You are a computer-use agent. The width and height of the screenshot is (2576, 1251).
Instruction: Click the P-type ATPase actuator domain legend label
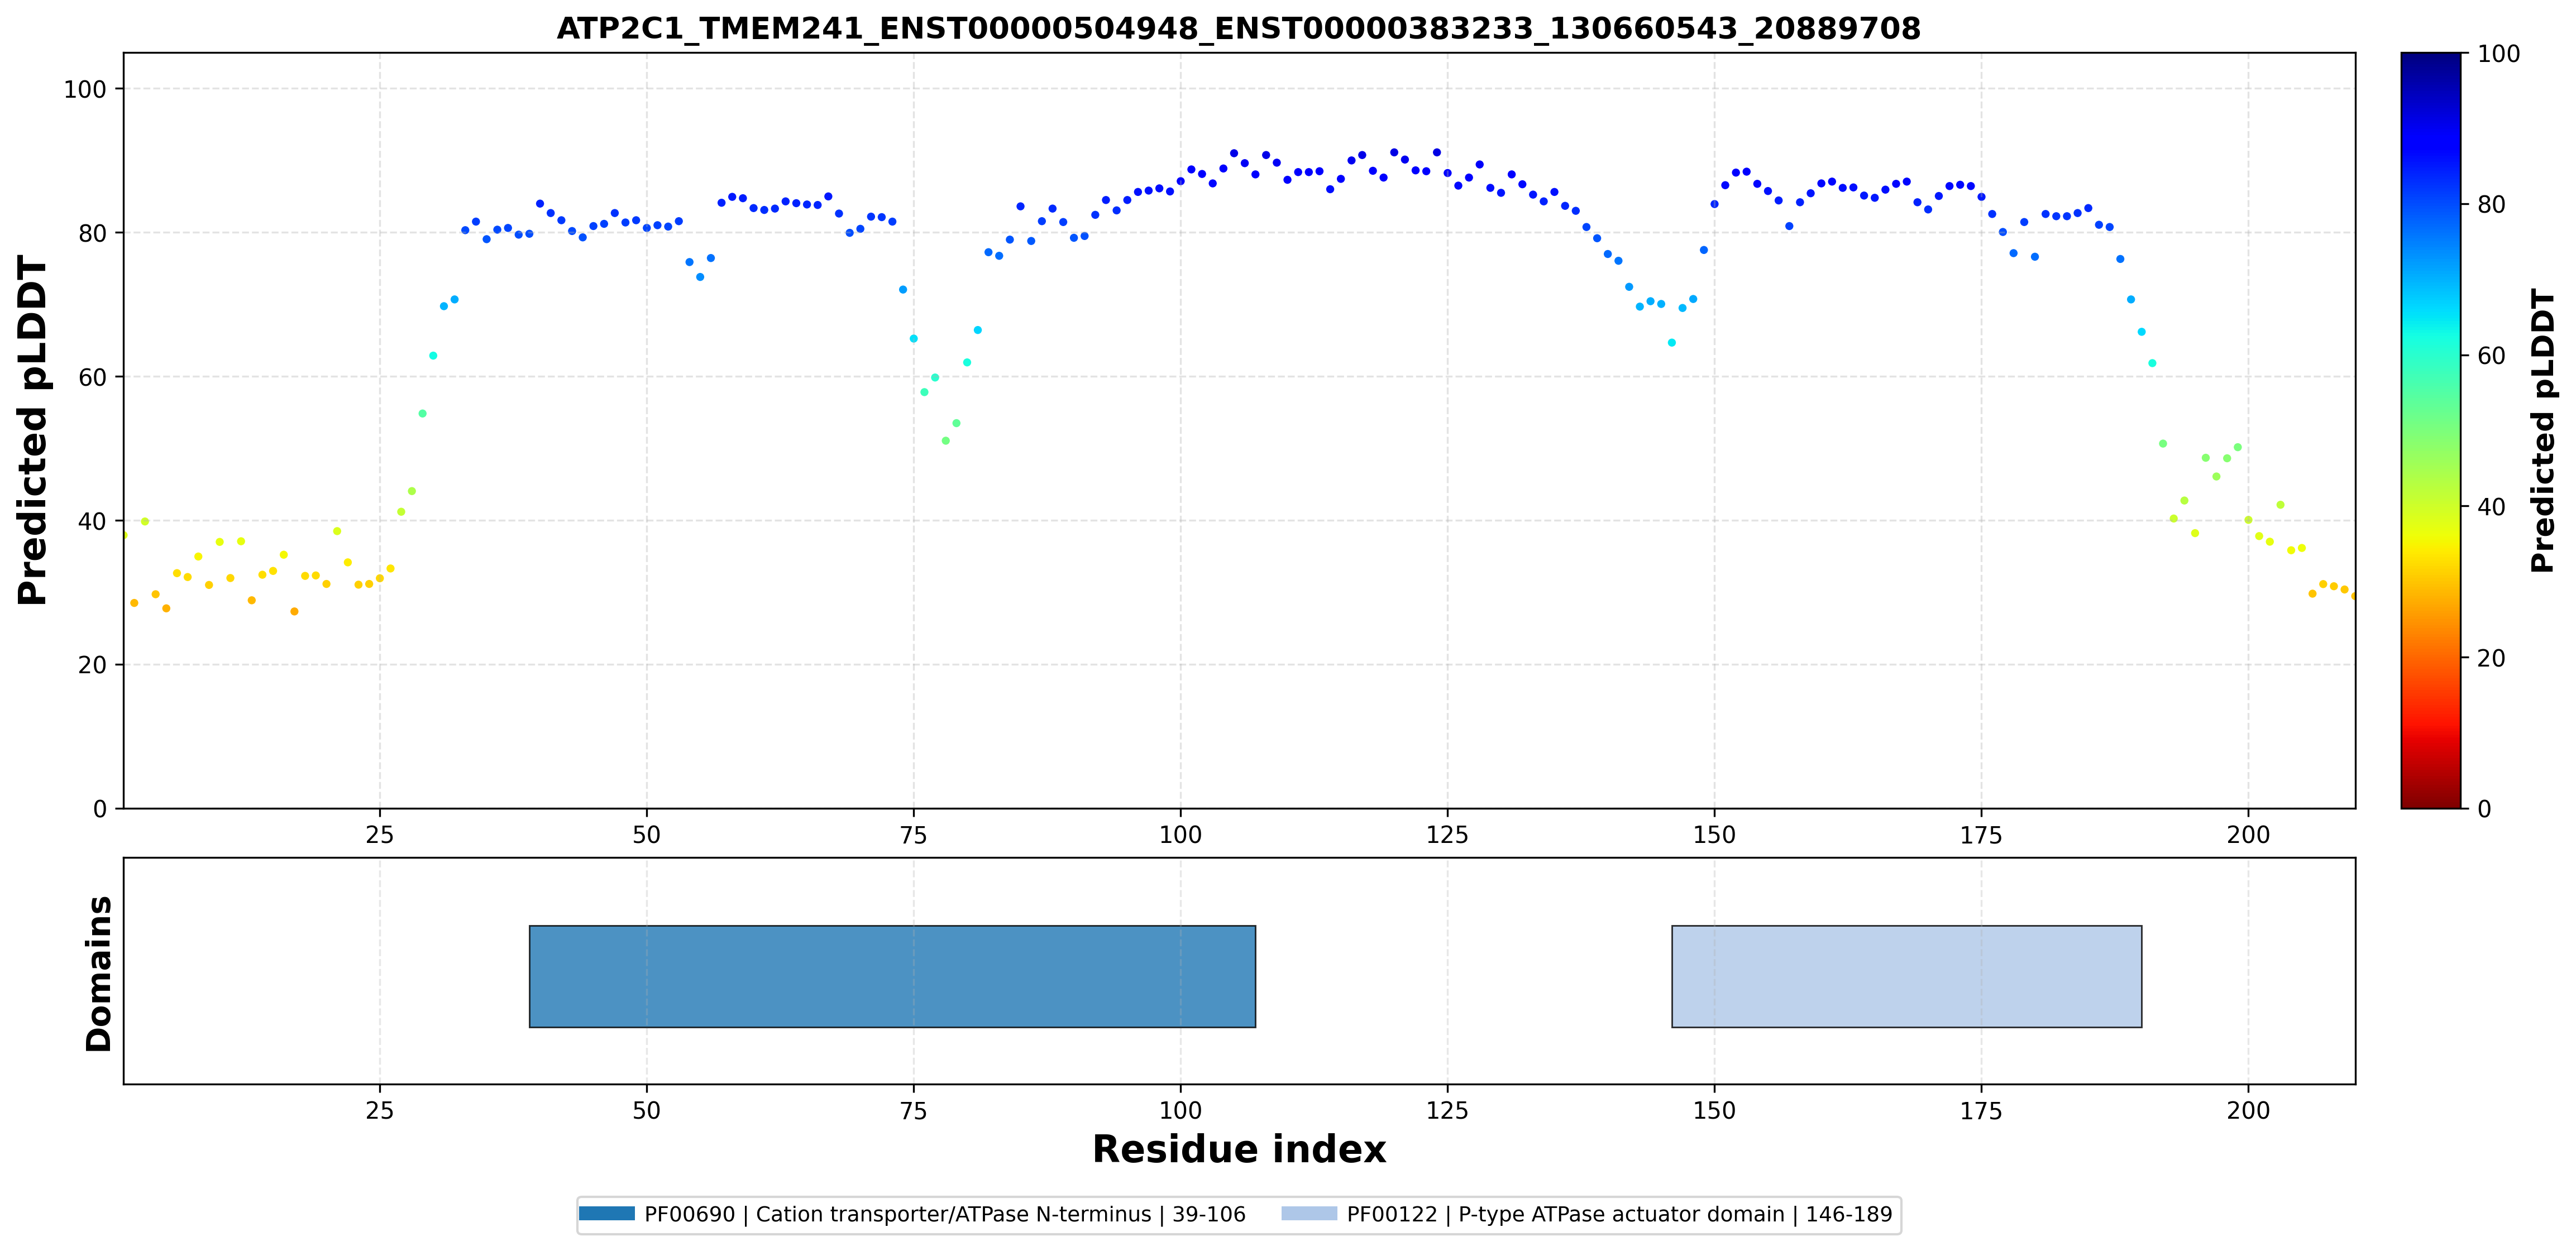coord(1620,1214)
